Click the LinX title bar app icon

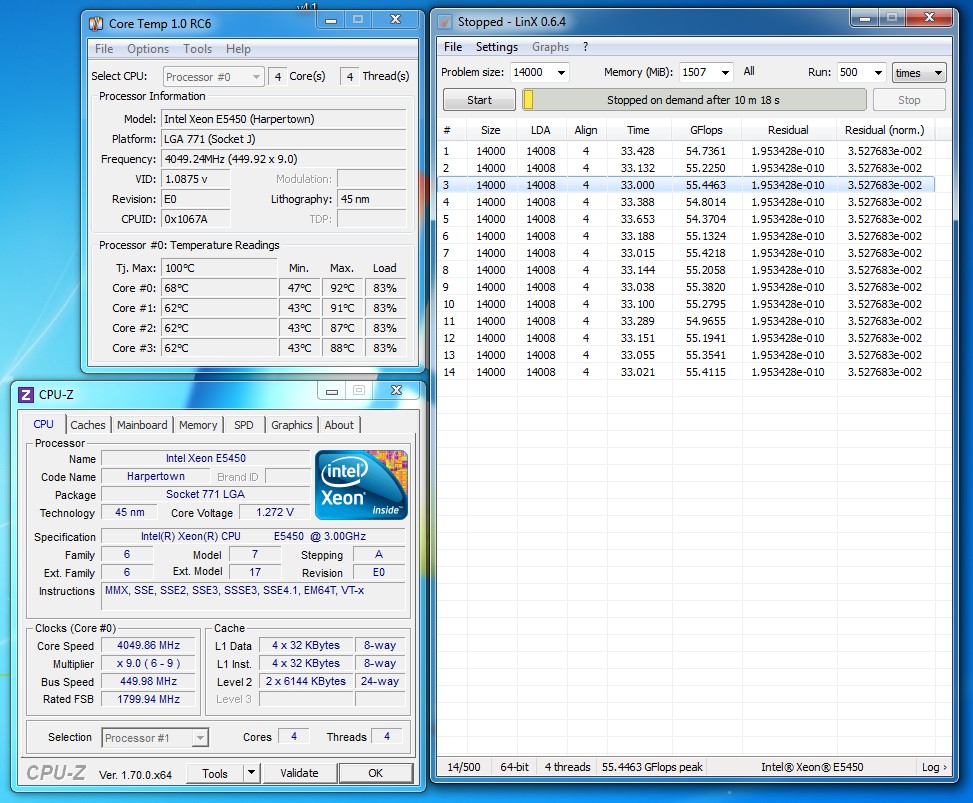(445, 22)
